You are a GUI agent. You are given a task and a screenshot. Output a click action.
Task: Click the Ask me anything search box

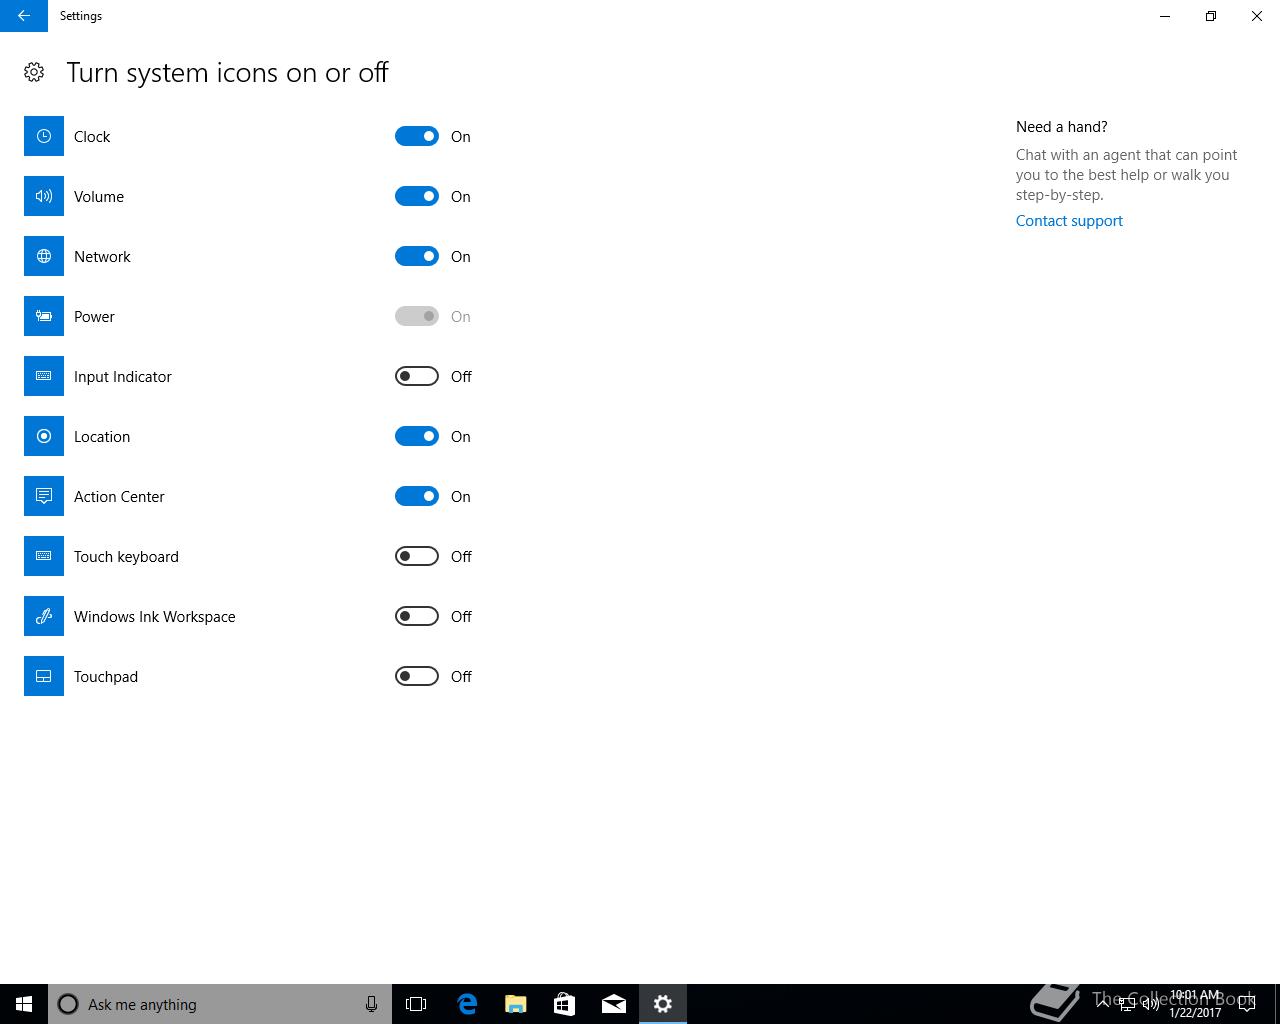pos(220,1004)
